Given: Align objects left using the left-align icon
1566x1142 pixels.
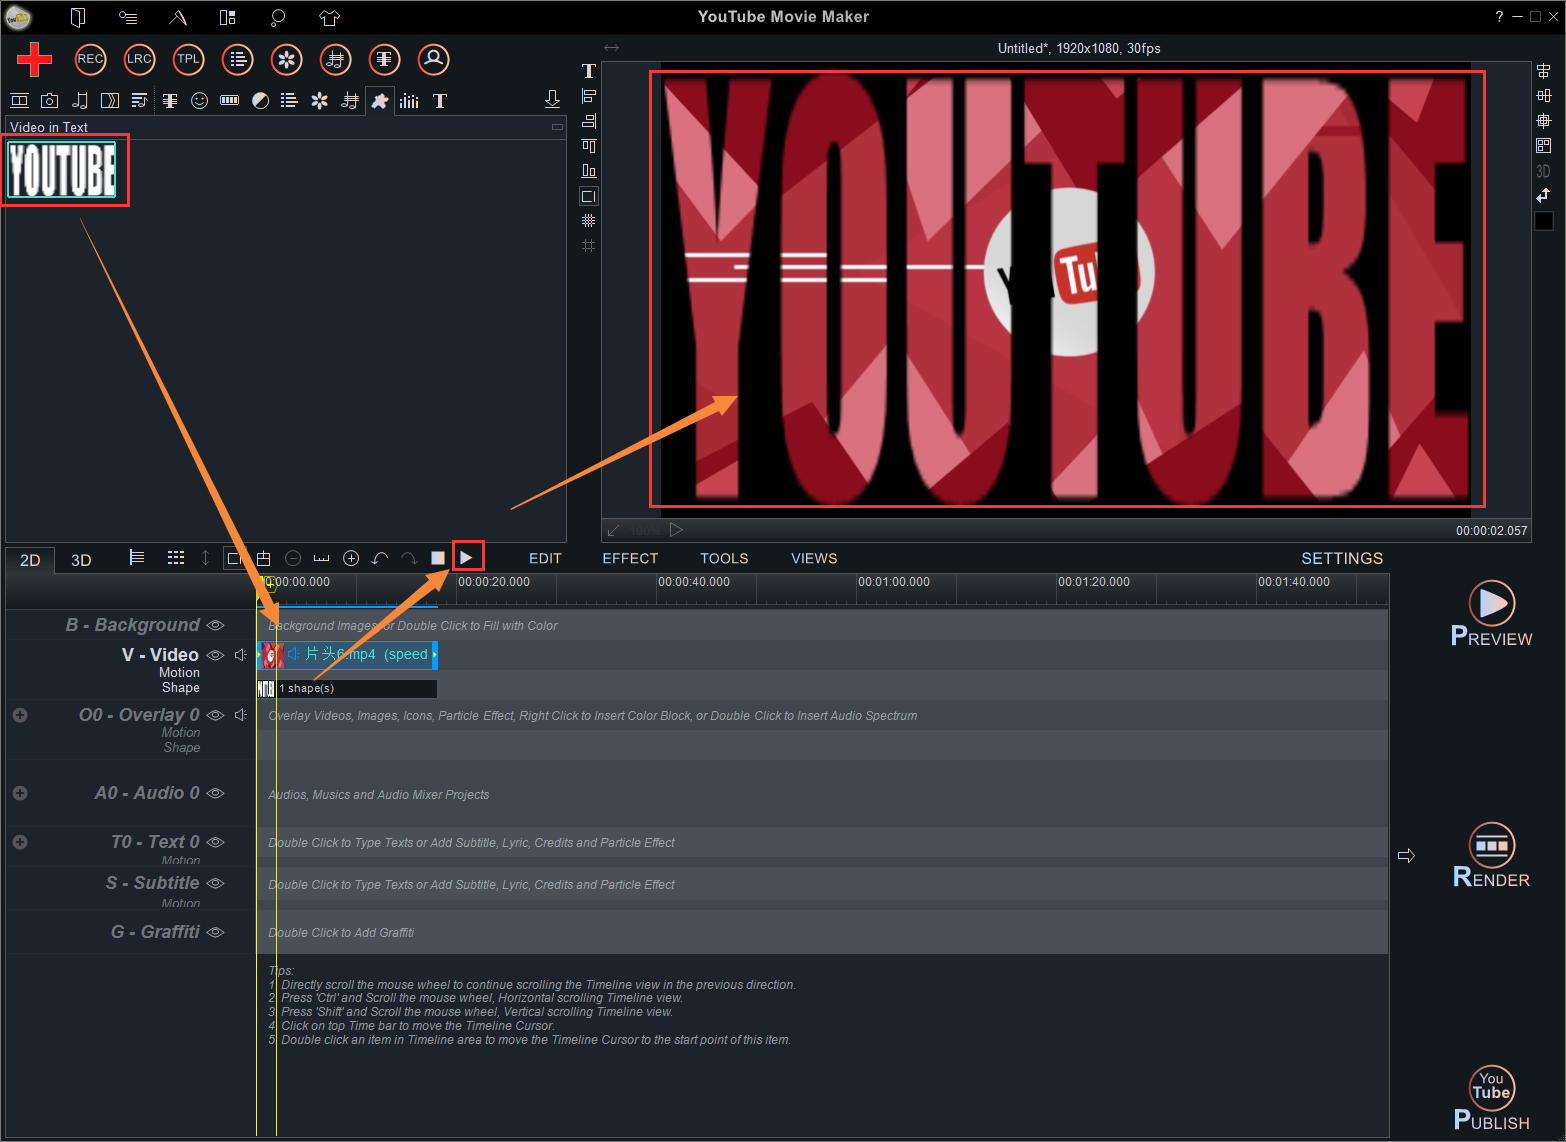Looking at the screenshot, I should point(589,96).
